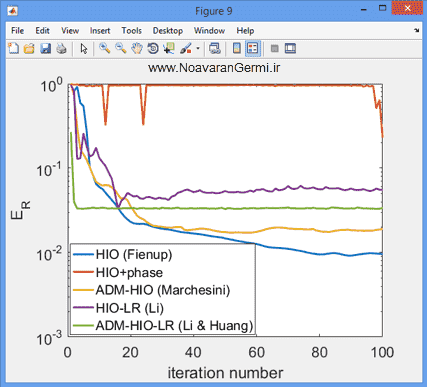Close the Figure 9 window
This screenshot has height=387, width=427.
click(407, 8)
